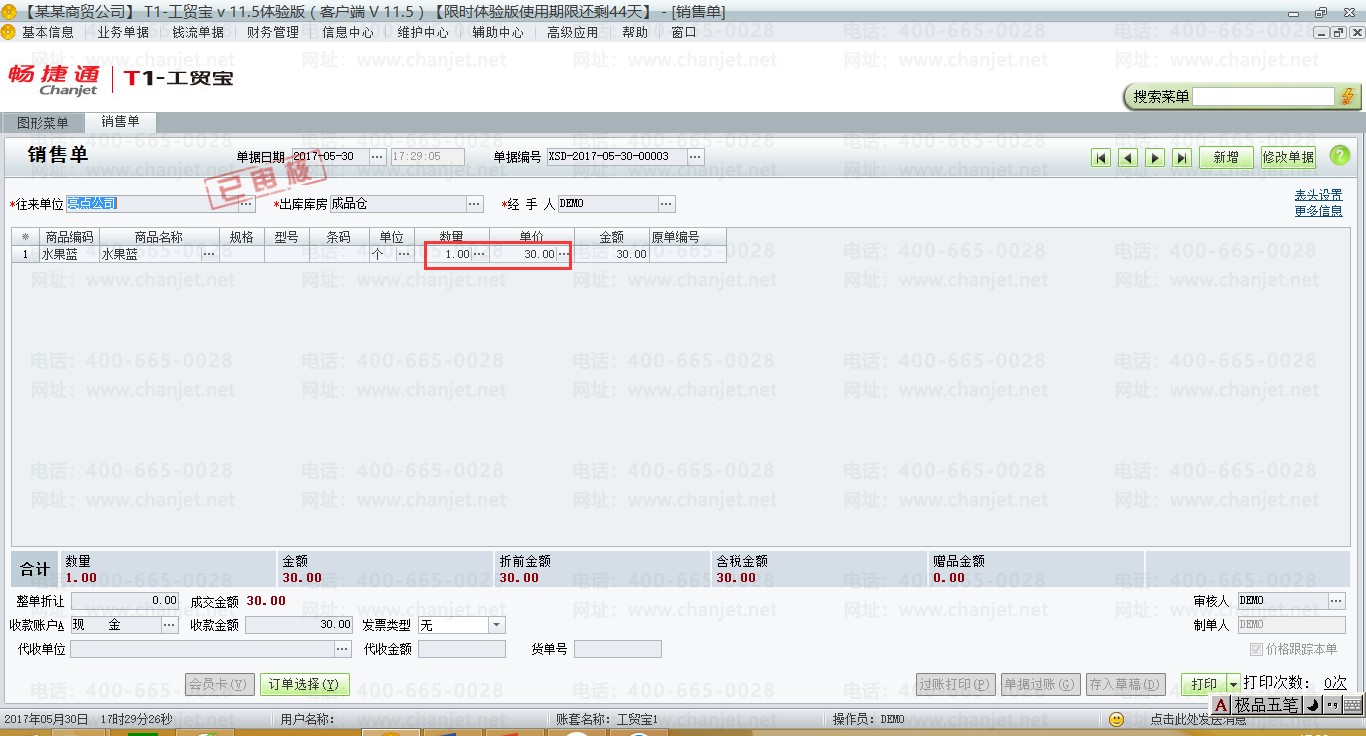Jump to the first sales record
Image resolution: width=1366 pixels, height=736 pixels.
coord(1101,157)
